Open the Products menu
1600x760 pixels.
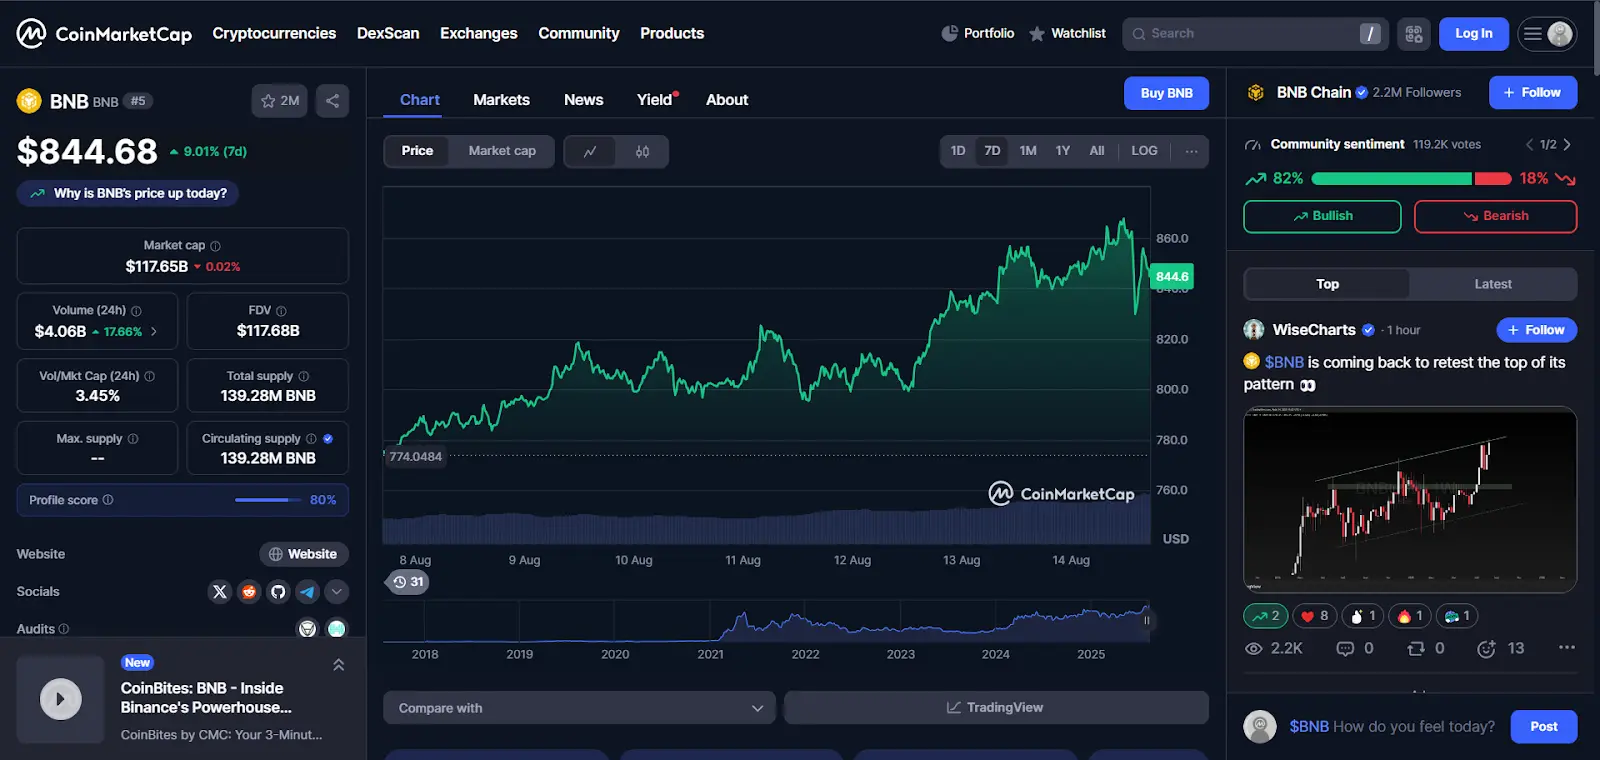tap(672, 33)
